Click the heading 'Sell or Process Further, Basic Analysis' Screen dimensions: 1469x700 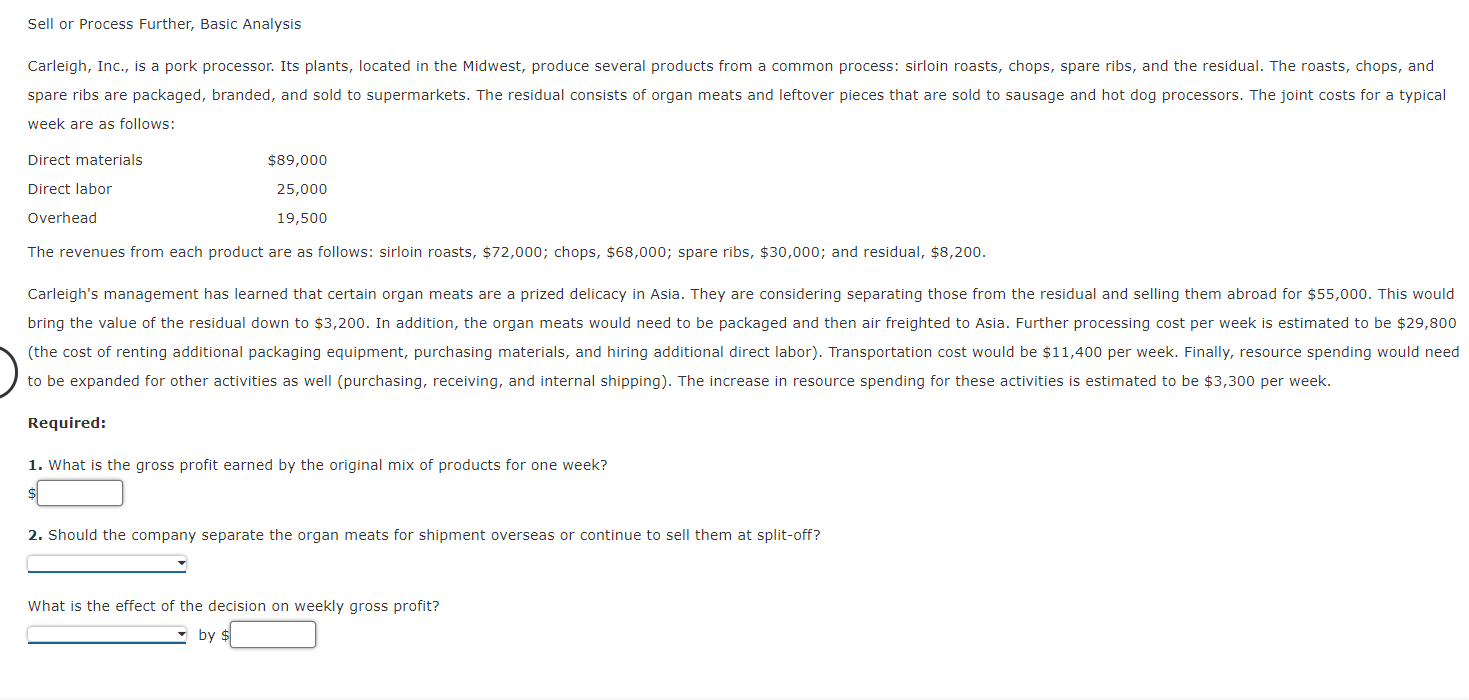[164, 23]
